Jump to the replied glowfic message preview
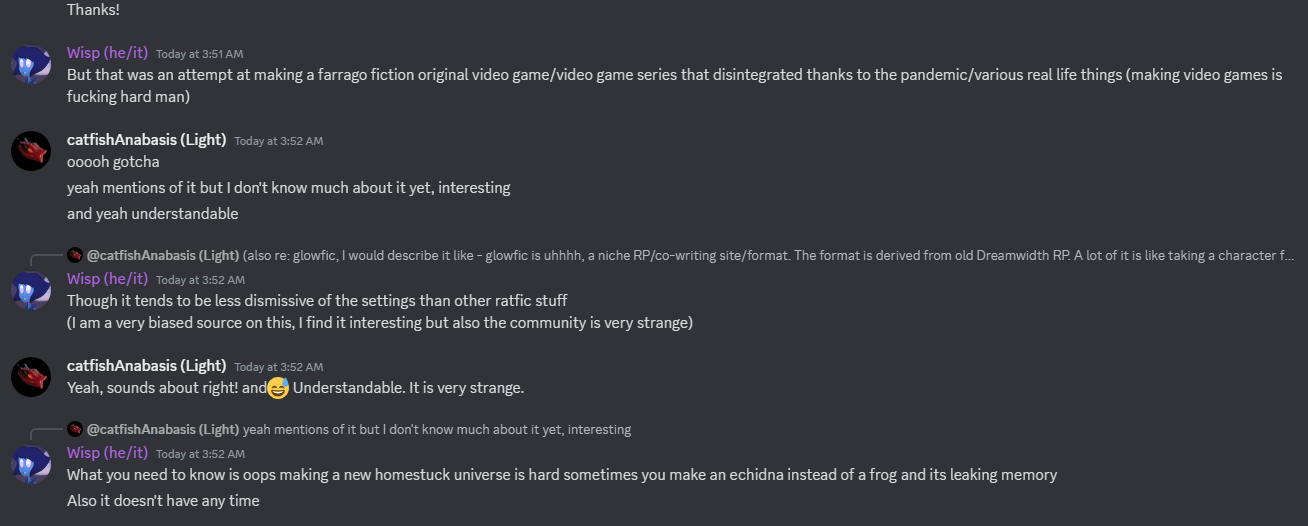Image resolution: width=1308 pixels, height=526 pixels. pyautogui.click(x=770, y=256)
